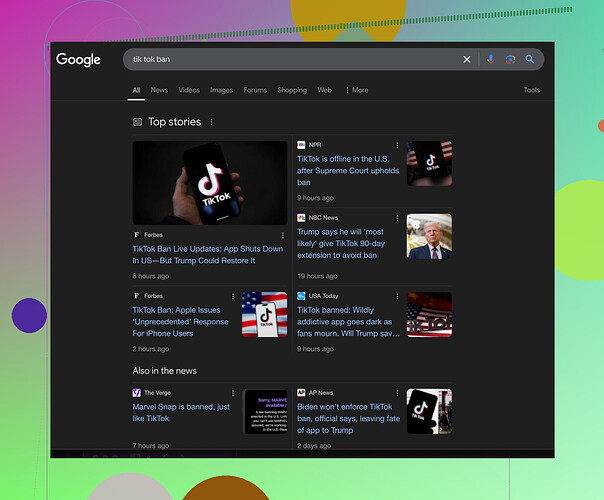
Task: Open Google Lens image search icon
Action: pos(510,59)
